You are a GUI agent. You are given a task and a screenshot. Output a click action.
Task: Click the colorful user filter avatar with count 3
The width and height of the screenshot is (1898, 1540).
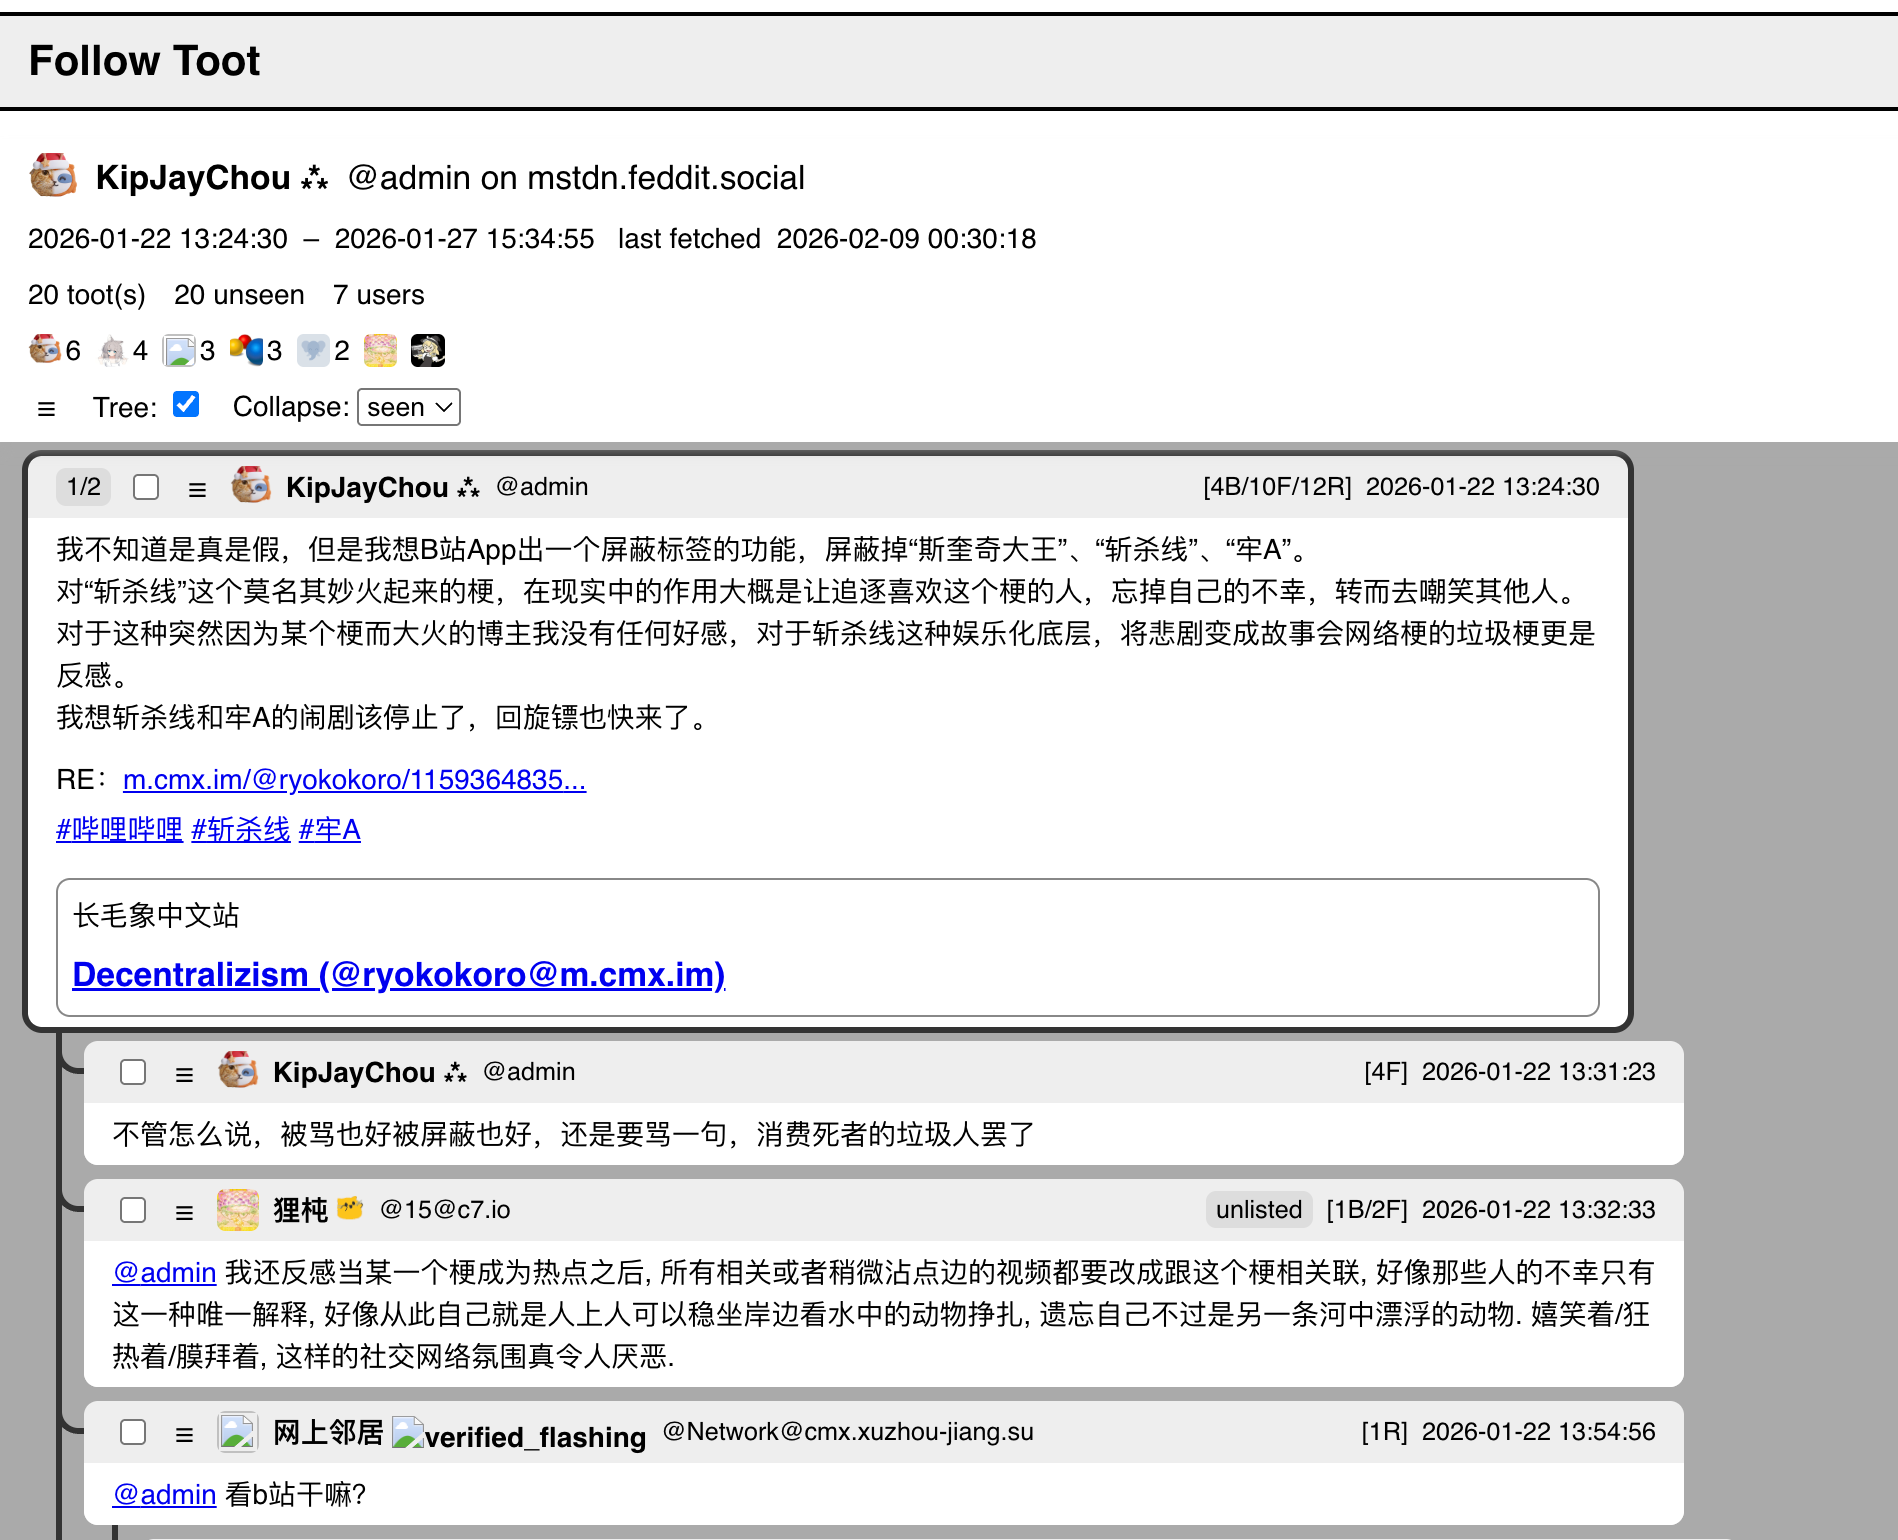coord(246,350)
